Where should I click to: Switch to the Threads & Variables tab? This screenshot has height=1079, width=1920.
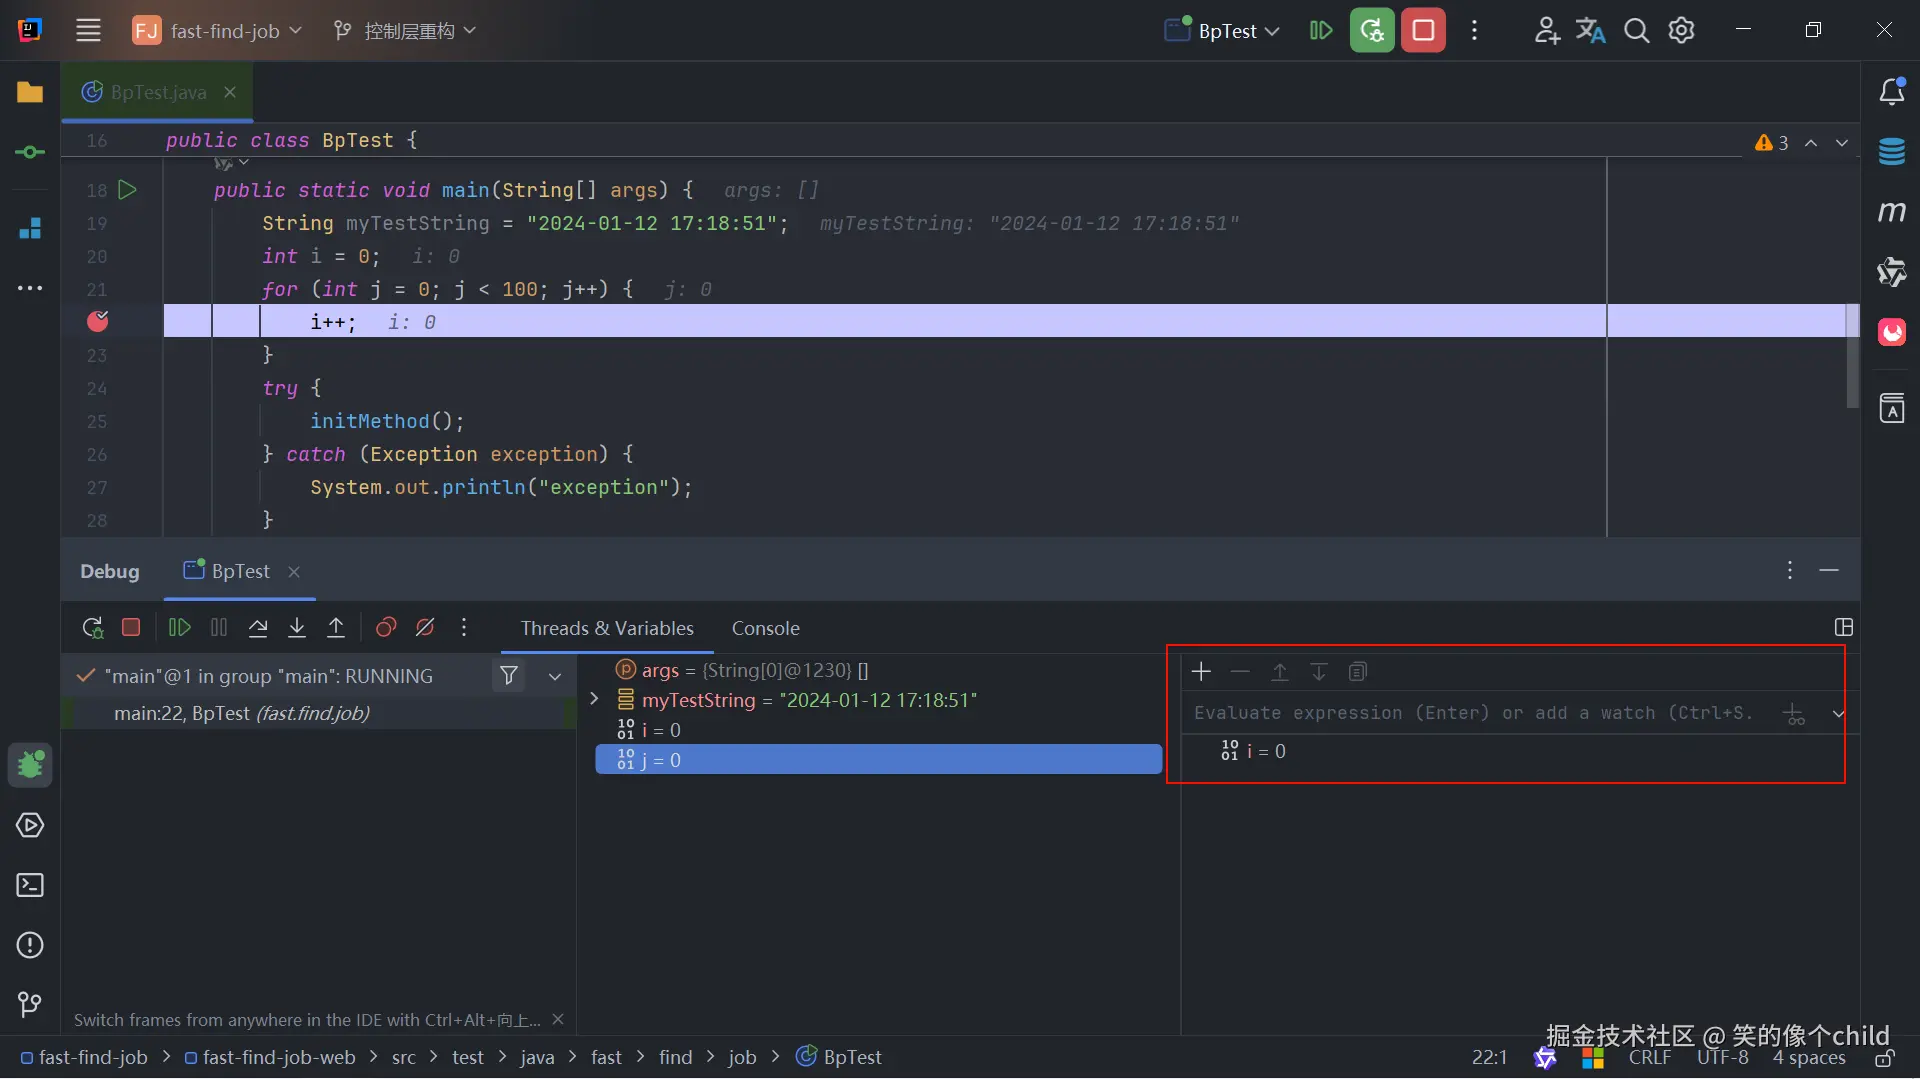click(x=607, y=628)
